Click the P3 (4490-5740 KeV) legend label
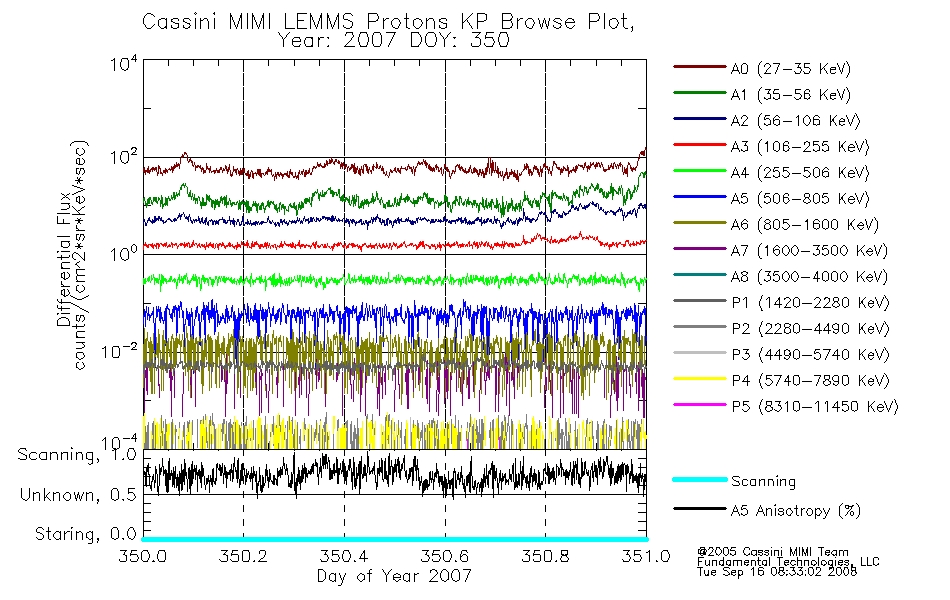 [810, 355]
